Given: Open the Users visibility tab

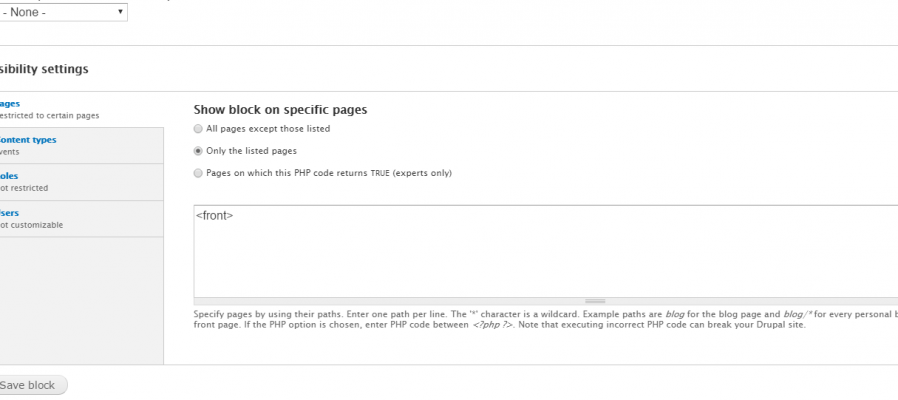Looking at the screenshot, I should tap(9, 213).
